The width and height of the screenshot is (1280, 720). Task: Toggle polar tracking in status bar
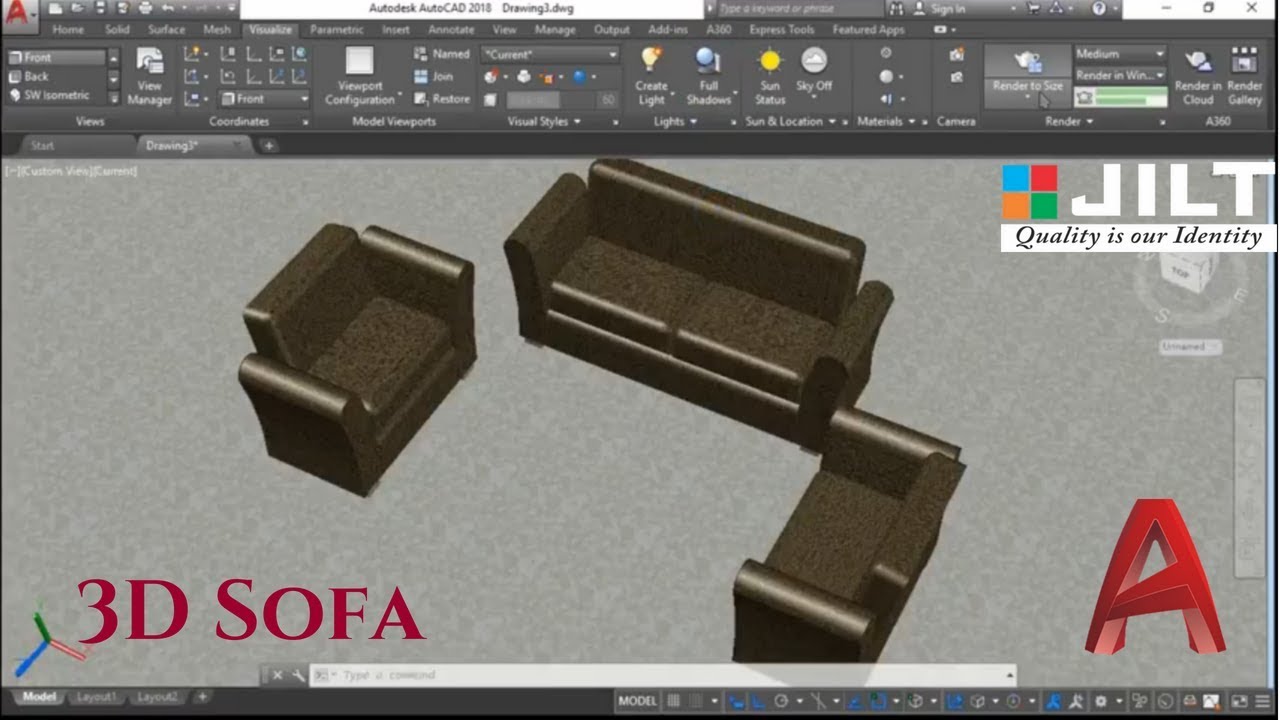tap(782, 701)
